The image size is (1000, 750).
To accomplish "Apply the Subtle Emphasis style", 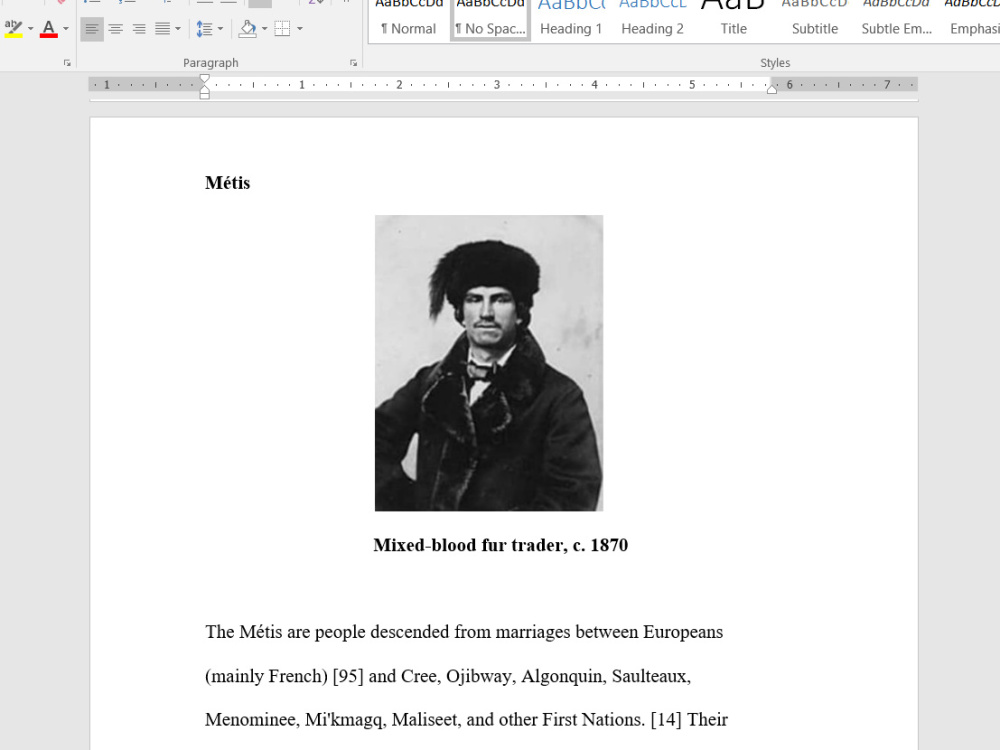I will pyautogui.click(x=897, y=19).
